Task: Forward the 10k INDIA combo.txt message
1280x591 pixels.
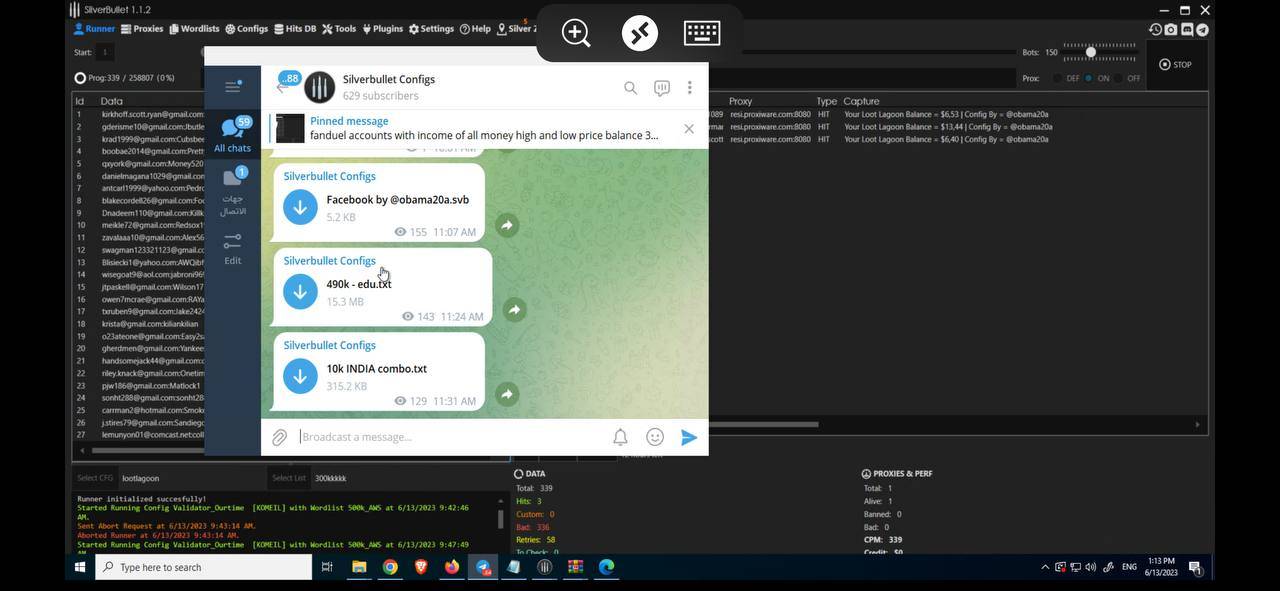Action: (x=507, y=394)
